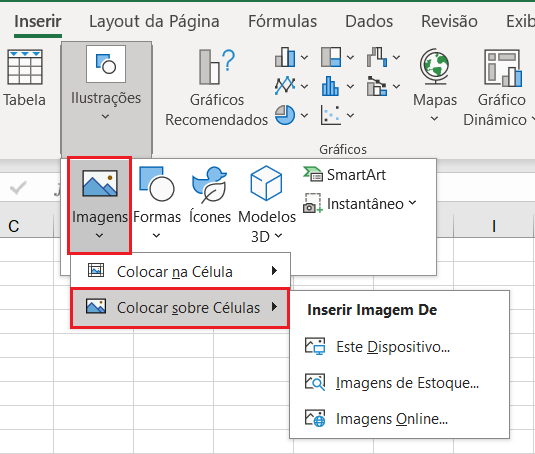Expand the column chart dropdown arrow
The height and width of the screenshot is (454, 535).
click(x=304, y=57)
